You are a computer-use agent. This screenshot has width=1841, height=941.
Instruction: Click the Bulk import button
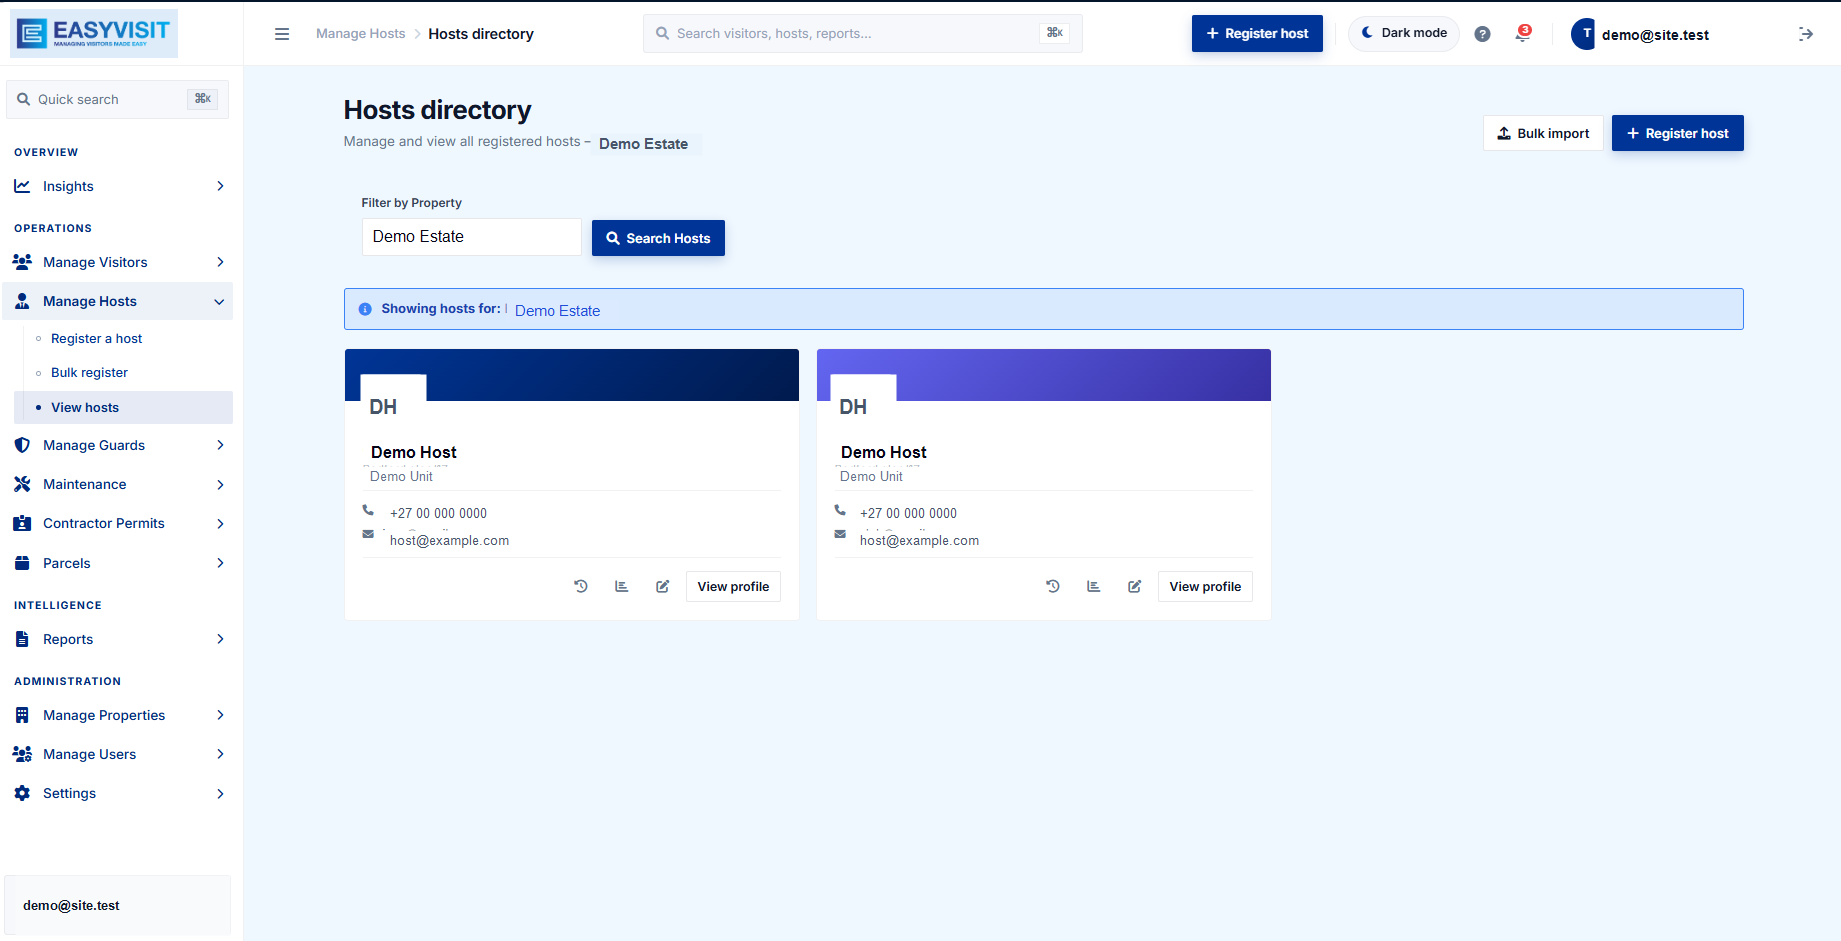[1543, 133]
